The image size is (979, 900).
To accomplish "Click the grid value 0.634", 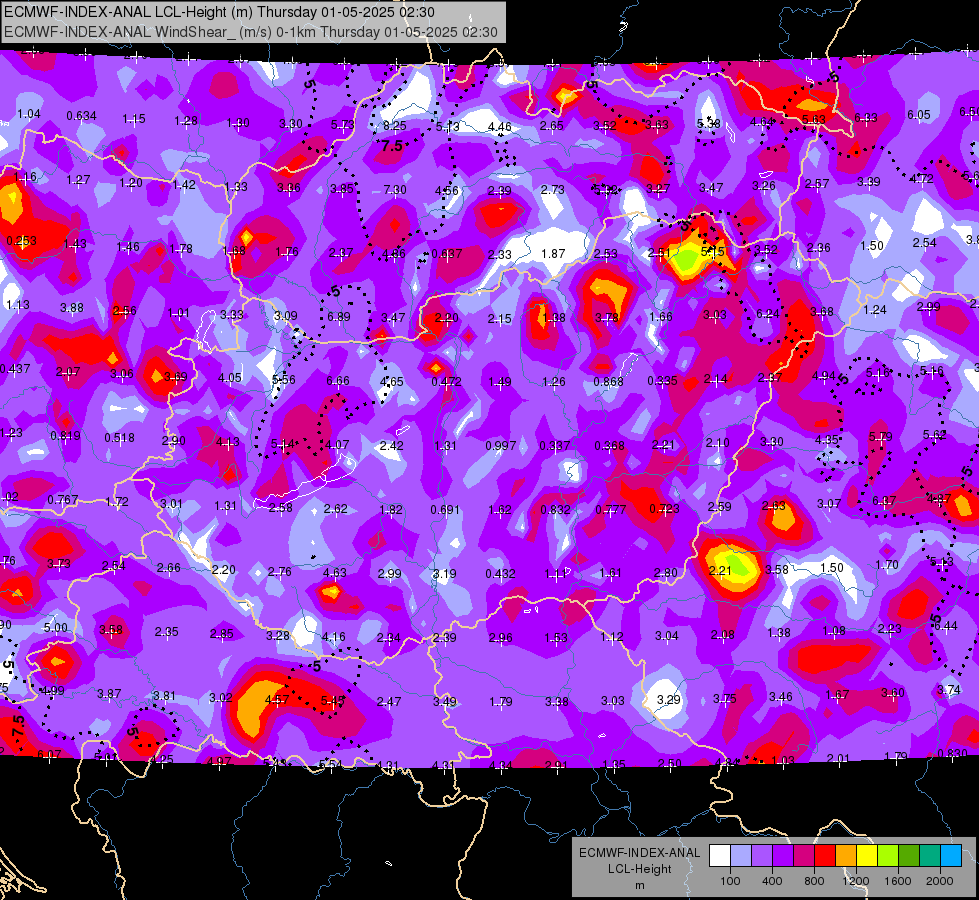I will tap(81, 116).
